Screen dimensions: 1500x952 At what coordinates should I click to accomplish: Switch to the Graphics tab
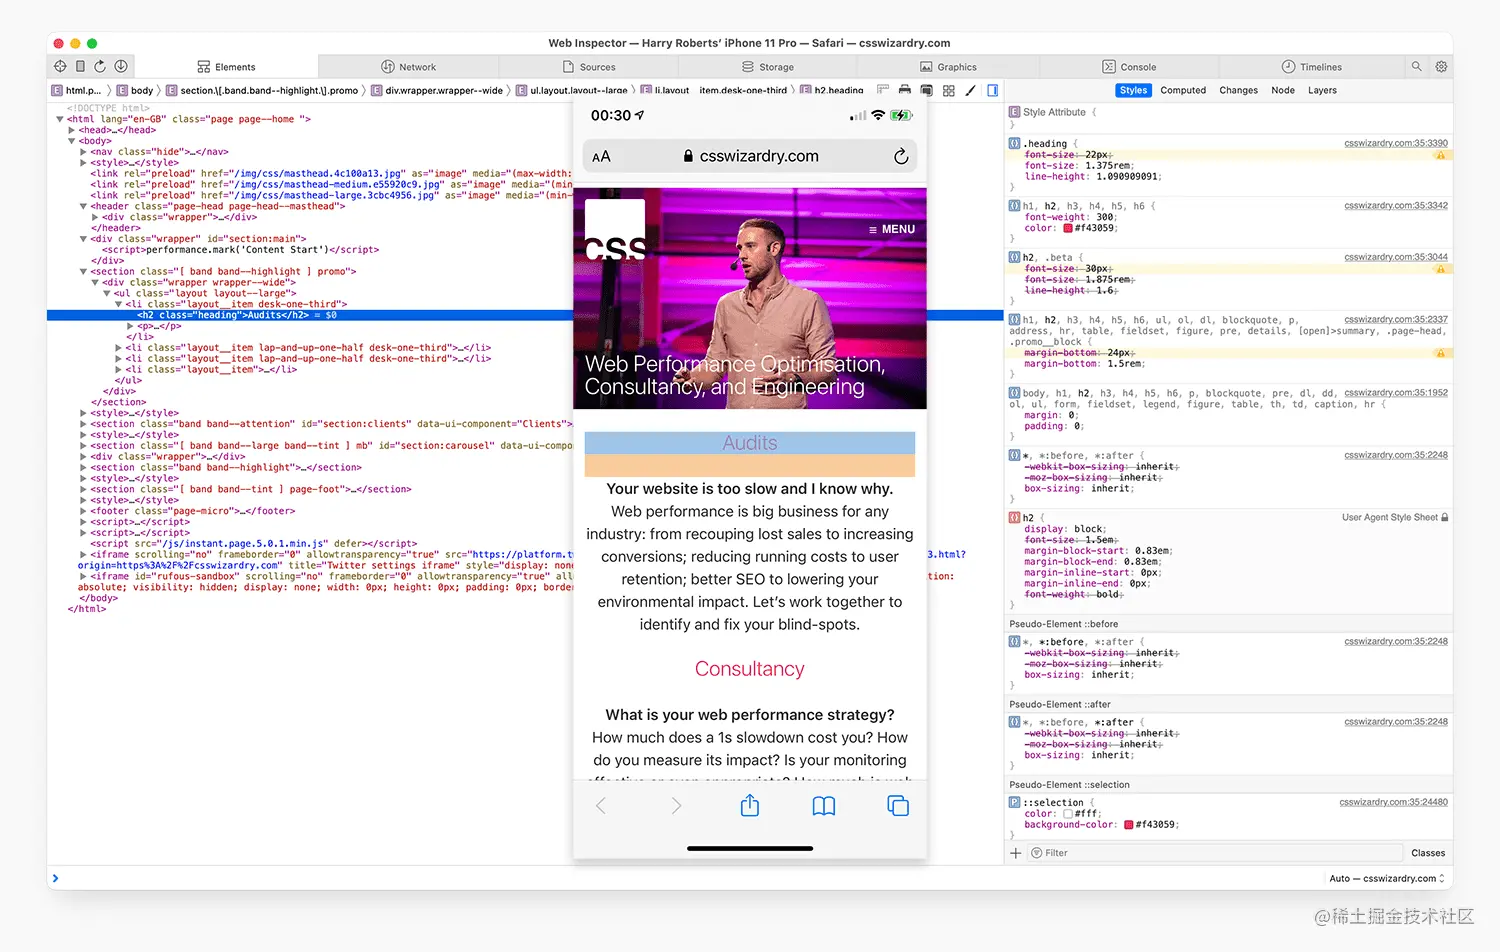click(x=948, y=67)
